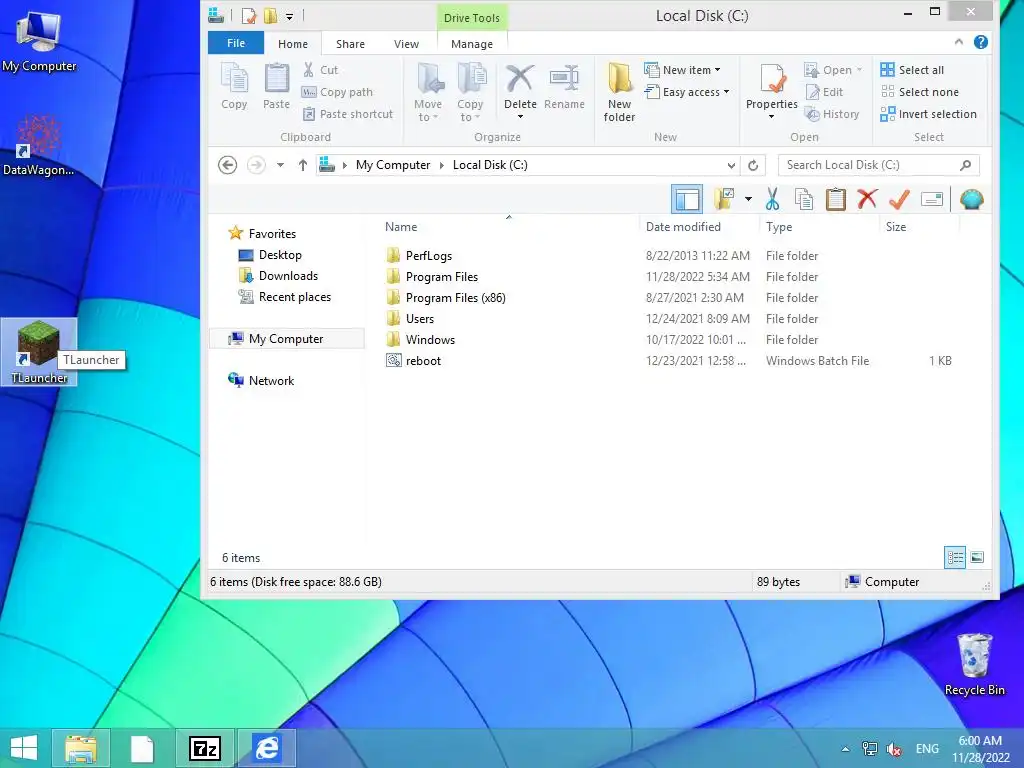This screenshot has width=1024, height=768.
Task: Click Select all in the ribbon
Action: (x=912, y=70)
